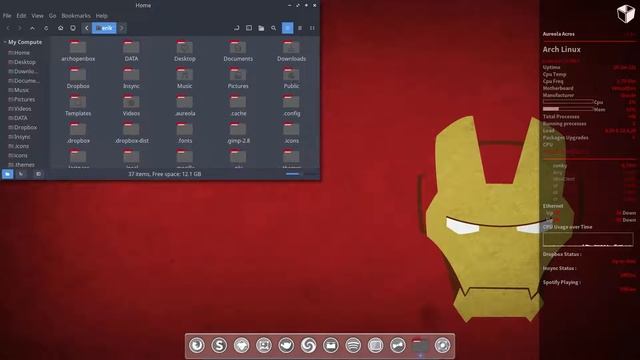640x360 pixels.
Task: Launch the 'S' app from the dock
Action: tap(219, 345)
